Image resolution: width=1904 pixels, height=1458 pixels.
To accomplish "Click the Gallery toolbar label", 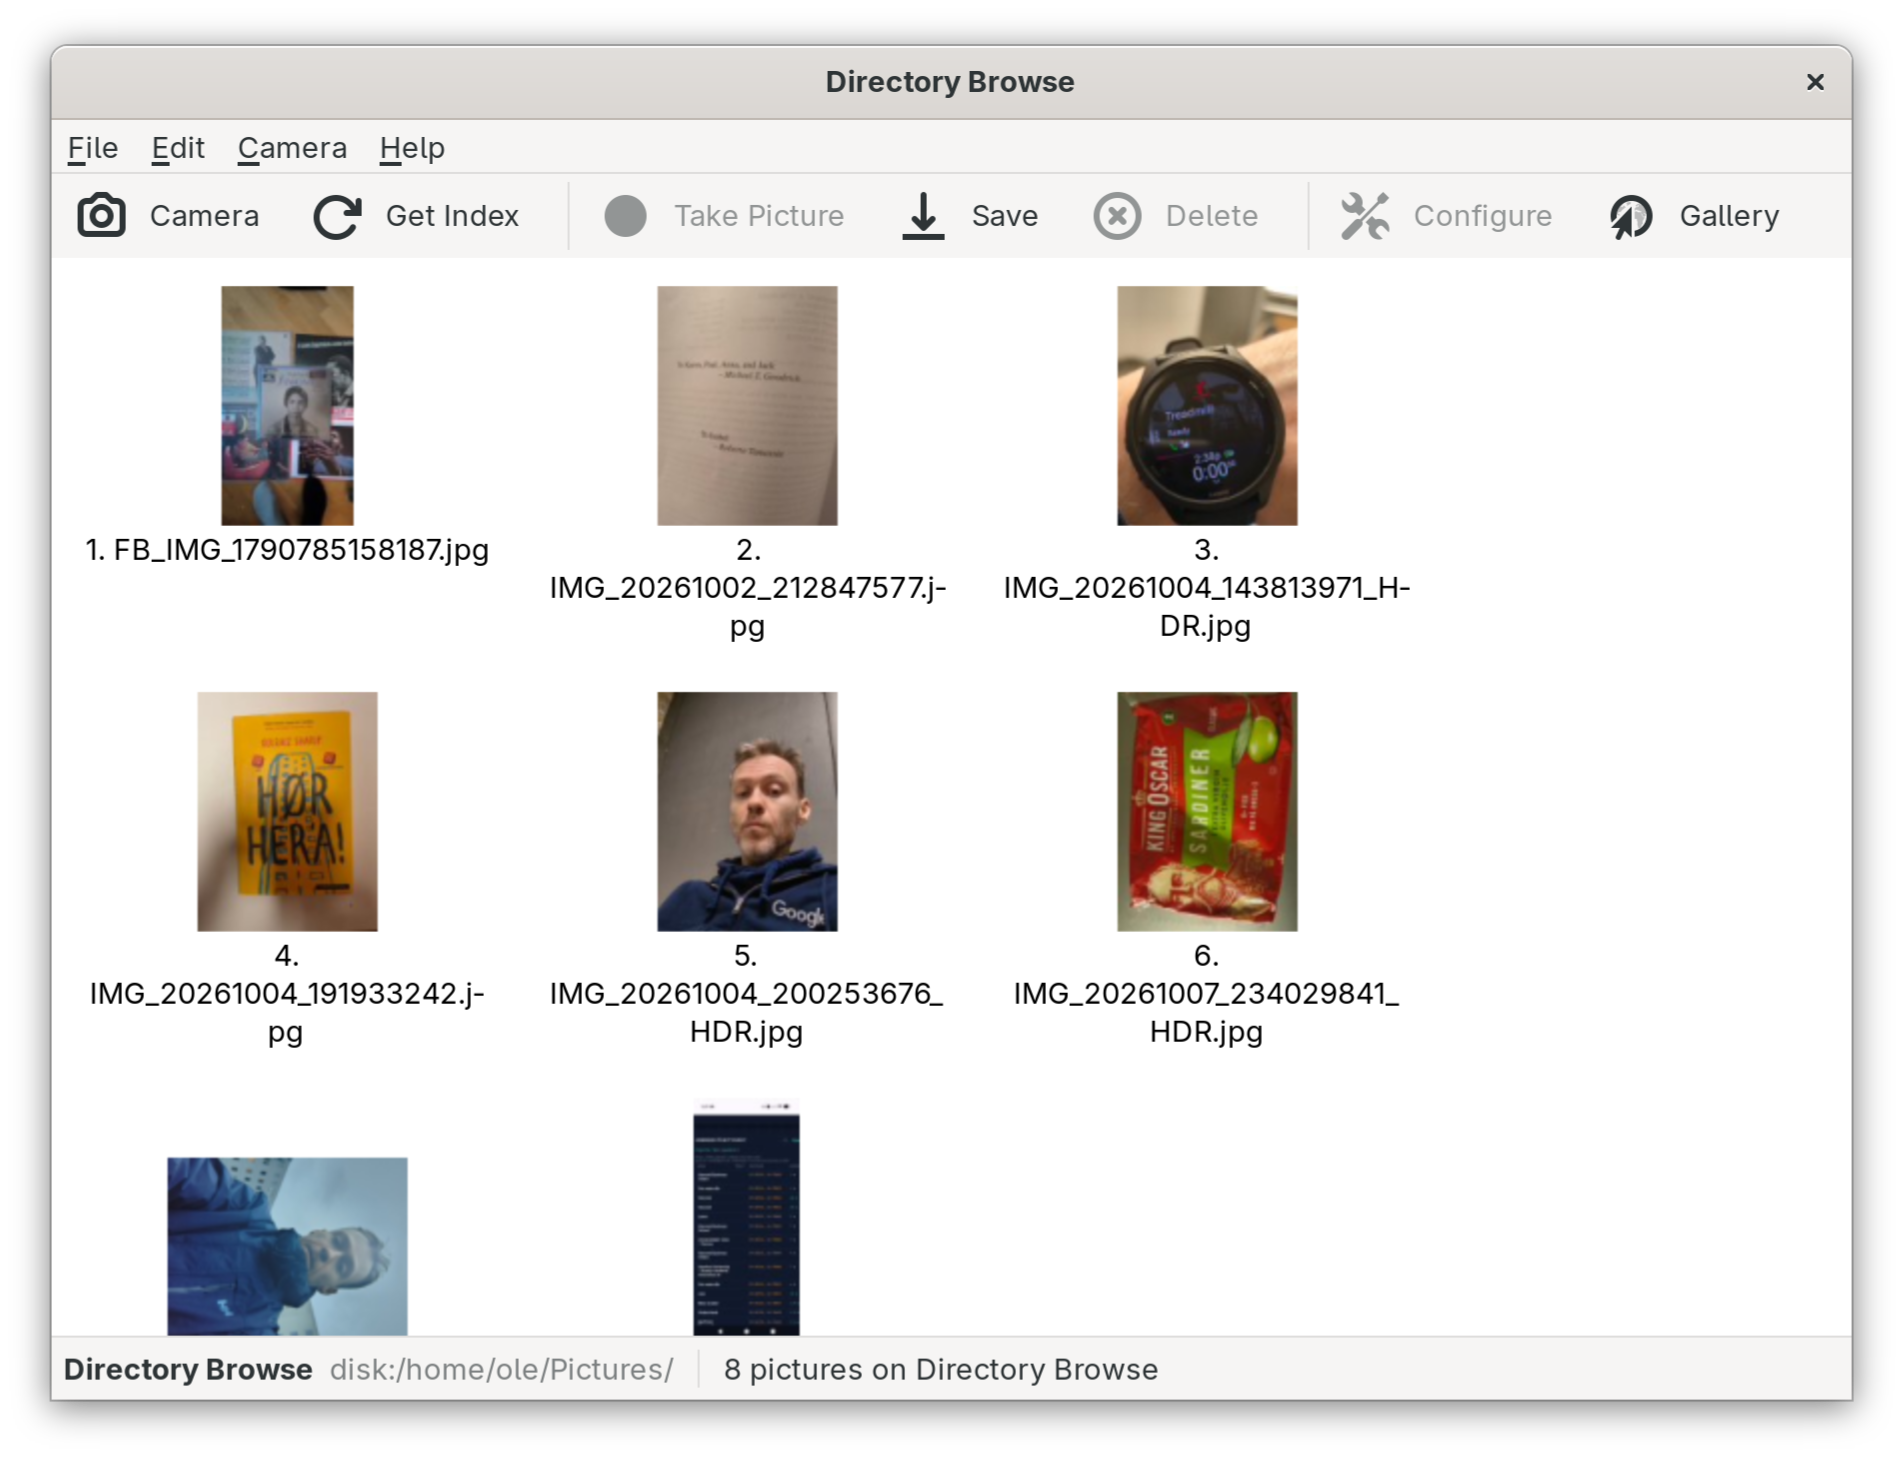I will pos(1729,216).
